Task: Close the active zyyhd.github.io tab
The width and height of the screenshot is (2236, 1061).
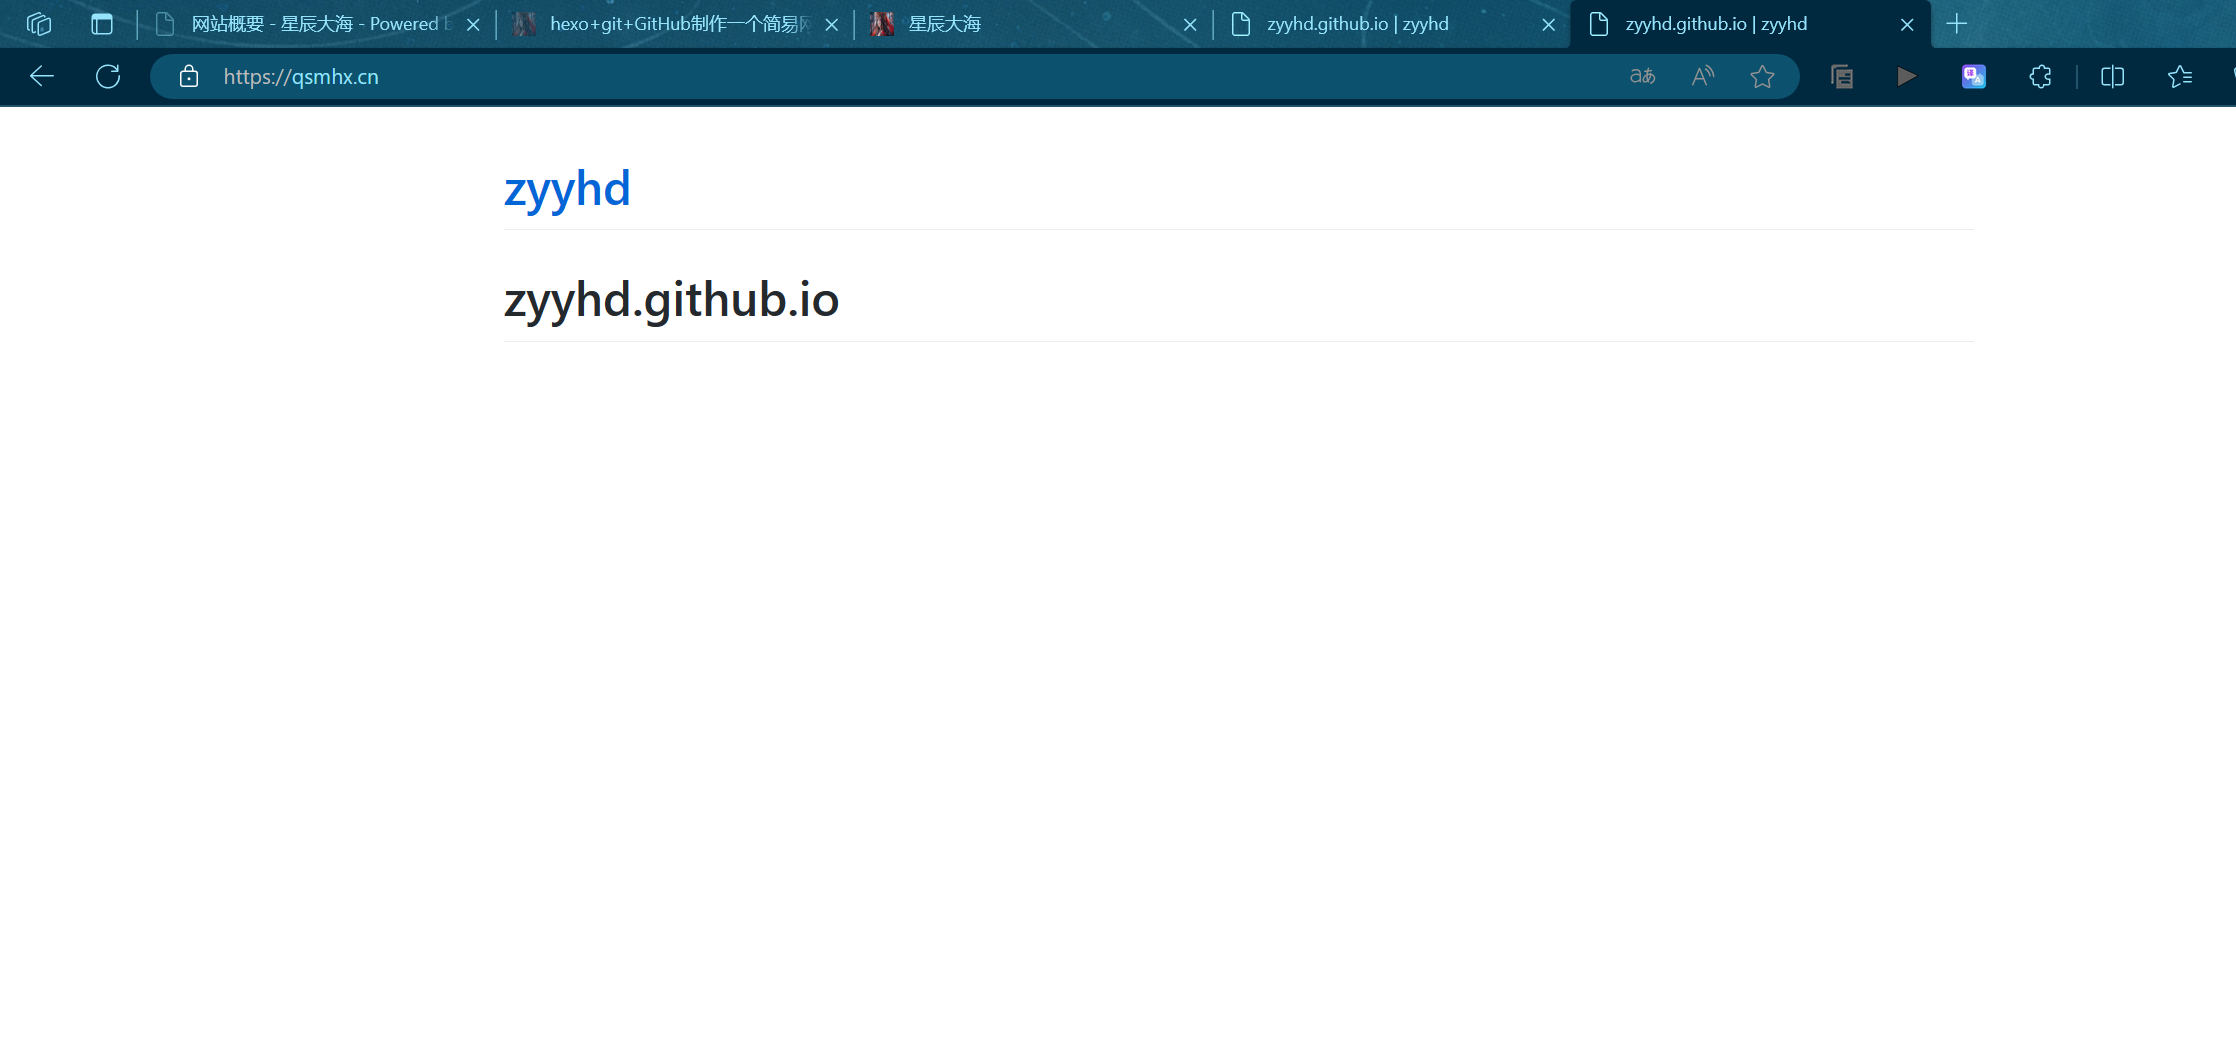Action: pos(1907,25)
